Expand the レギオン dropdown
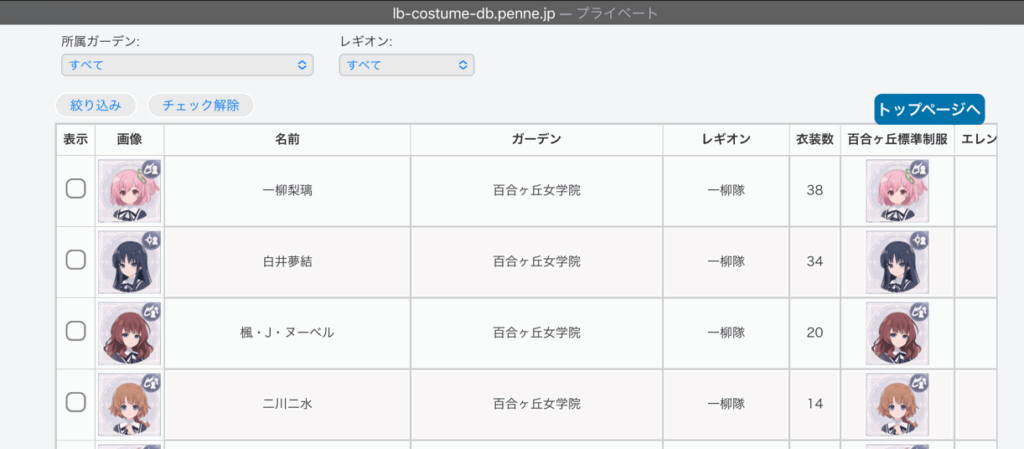Image resolution: width=1024 pixels, height=449 pixels. [x=406, y=65]
